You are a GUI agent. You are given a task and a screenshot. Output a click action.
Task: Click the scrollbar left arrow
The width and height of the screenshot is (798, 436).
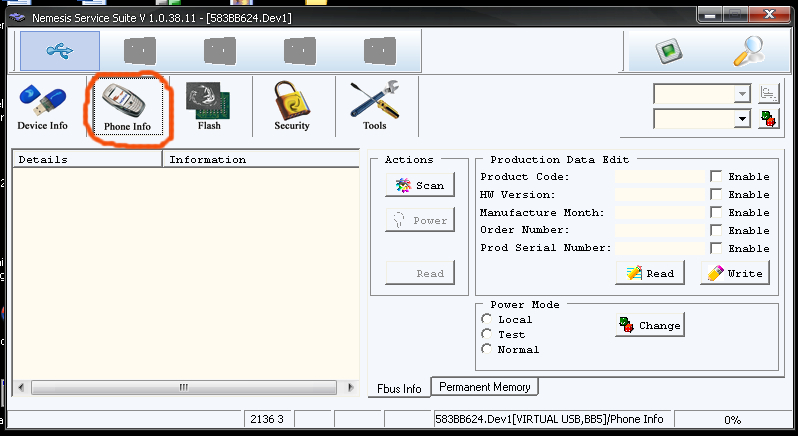pyautogui.click(x=21, y=387)
